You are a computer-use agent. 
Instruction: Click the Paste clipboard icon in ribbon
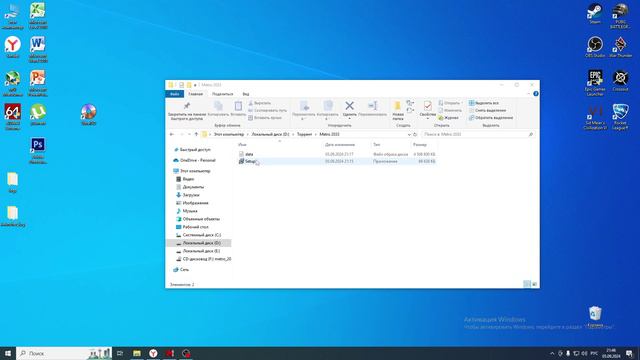click(x=238, y=106)
